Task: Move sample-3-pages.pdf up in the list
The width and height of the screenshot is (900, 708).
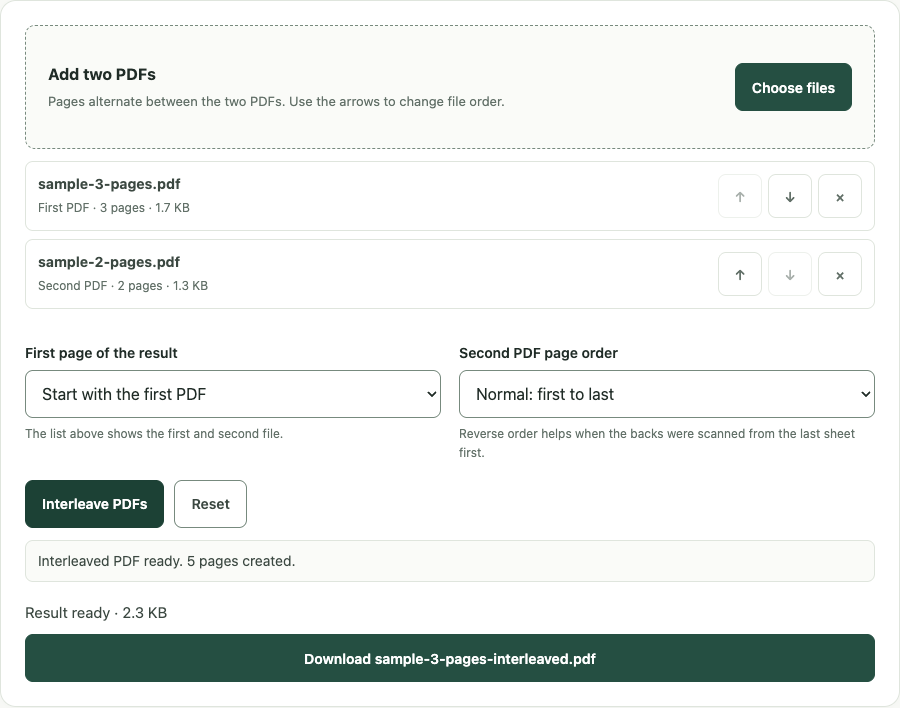Action: point(740,196)
